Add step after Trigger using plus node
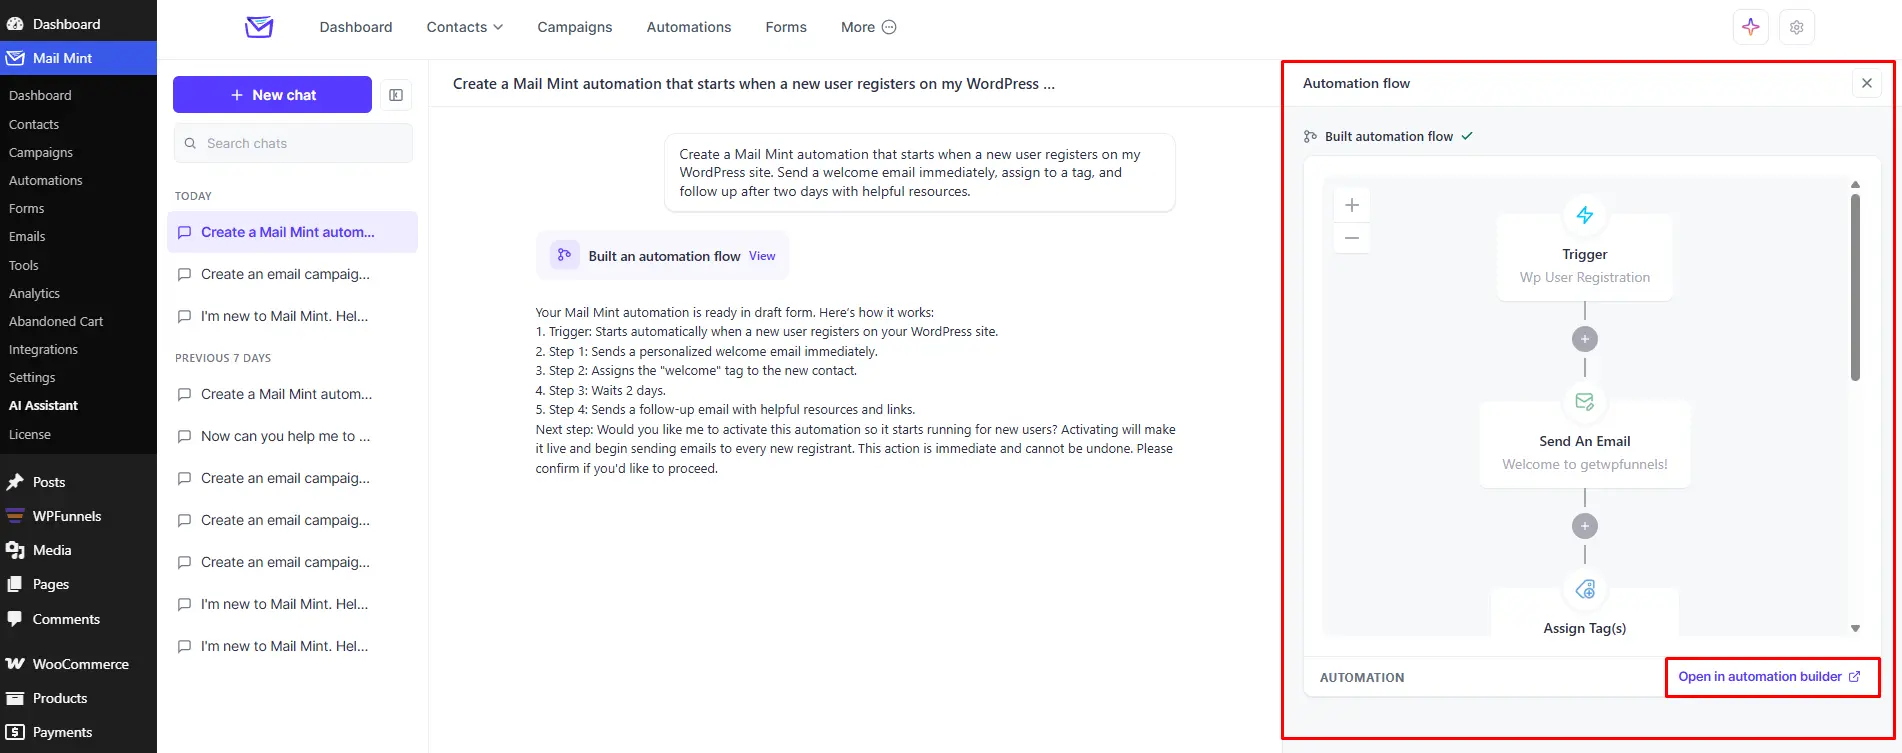This screenshot has height=753, width=1902. tap(1585, 339)
